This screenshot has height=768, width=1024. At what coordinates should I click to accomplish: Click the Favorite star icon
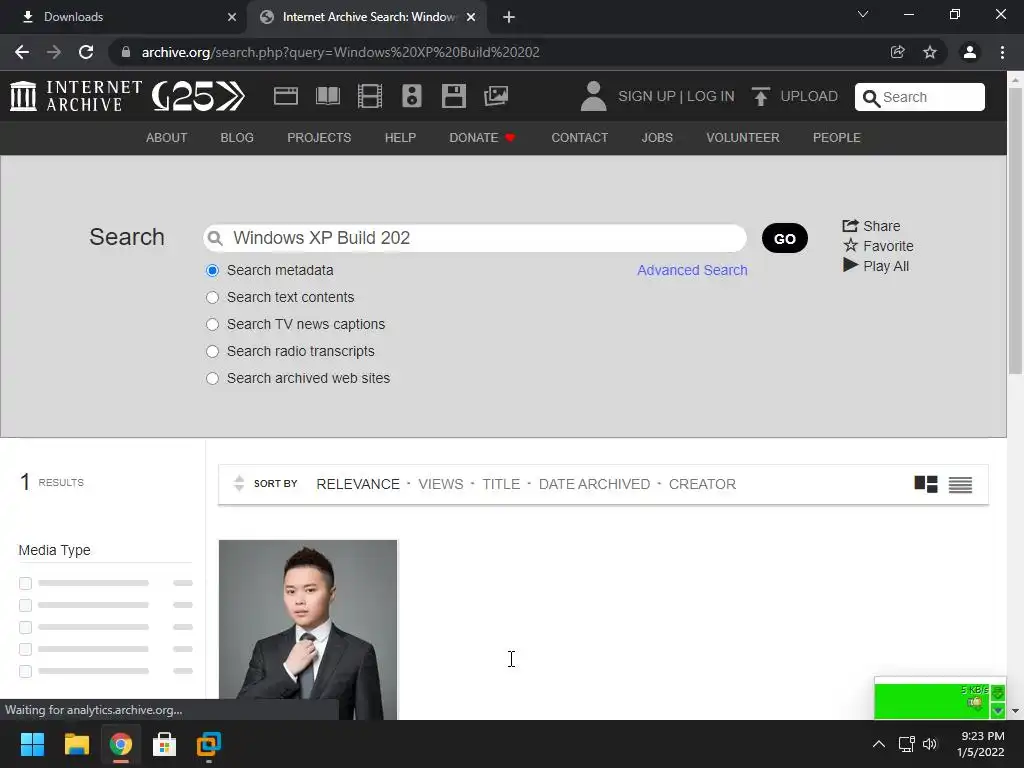pyautogui.click(x=850, y=246)
